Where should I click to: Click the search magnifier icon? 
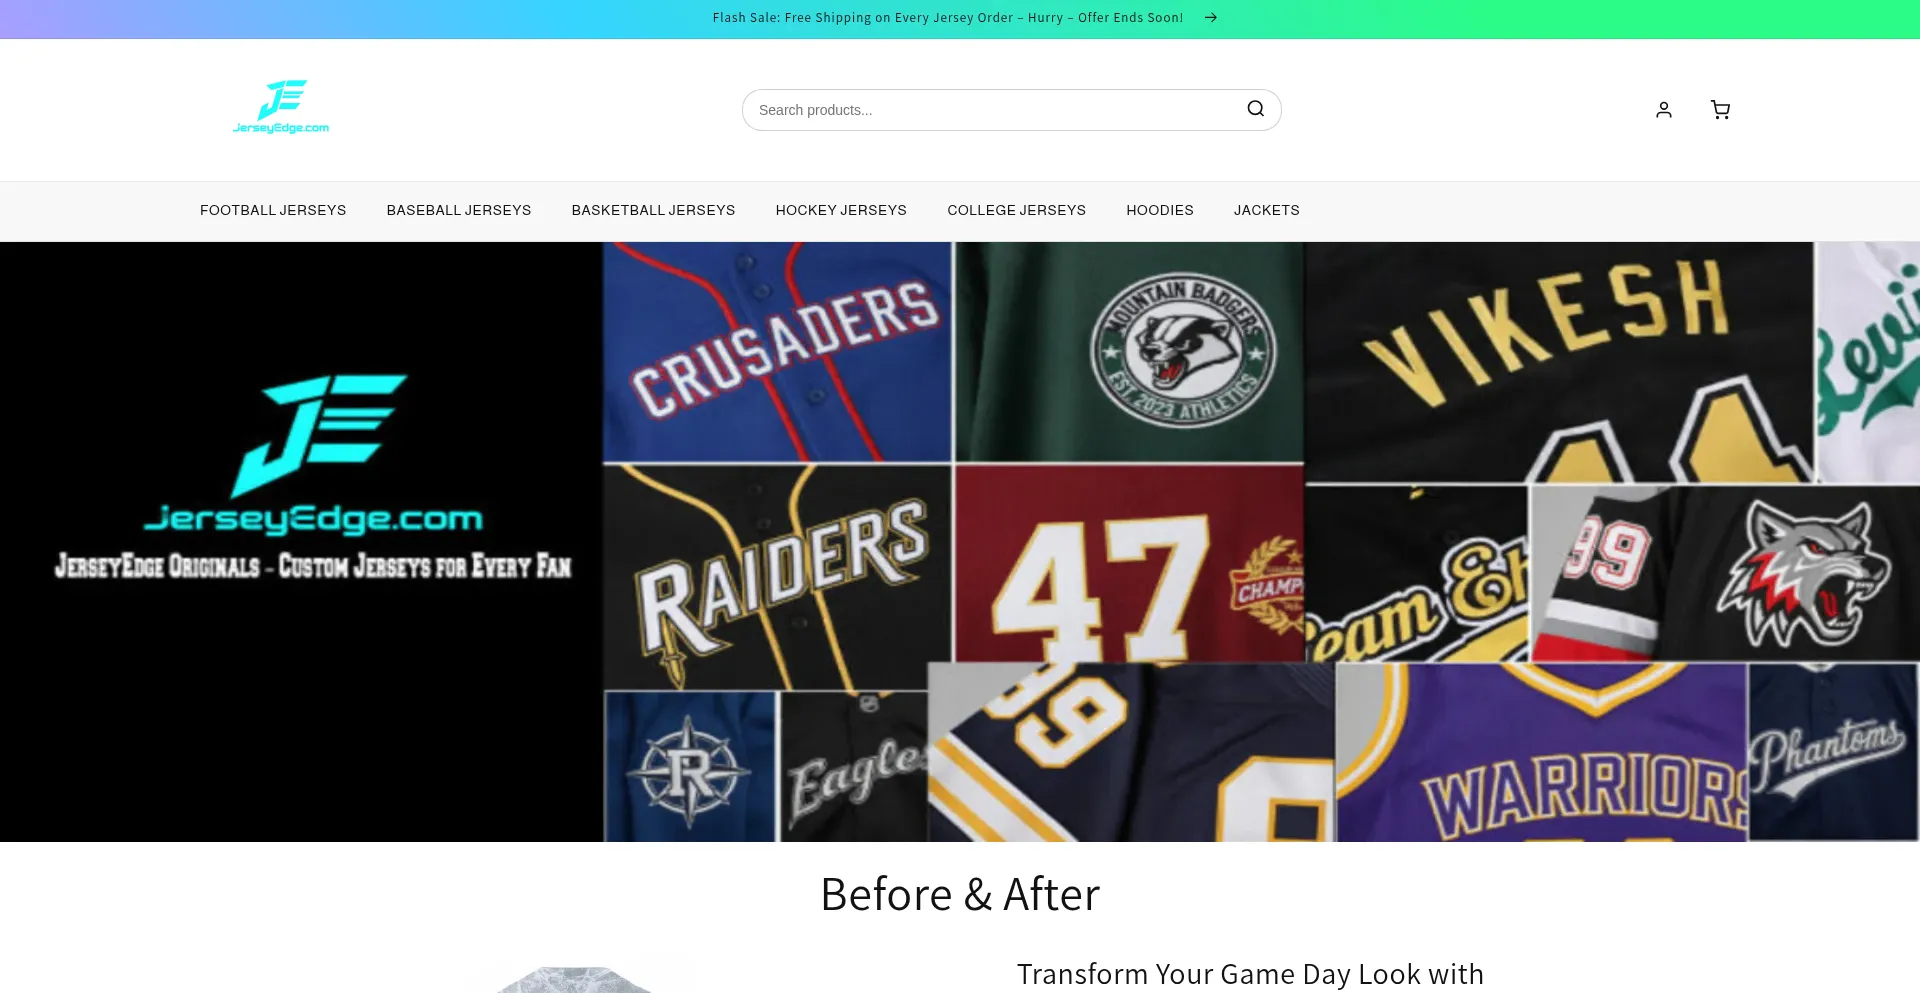pos(1255,109)
